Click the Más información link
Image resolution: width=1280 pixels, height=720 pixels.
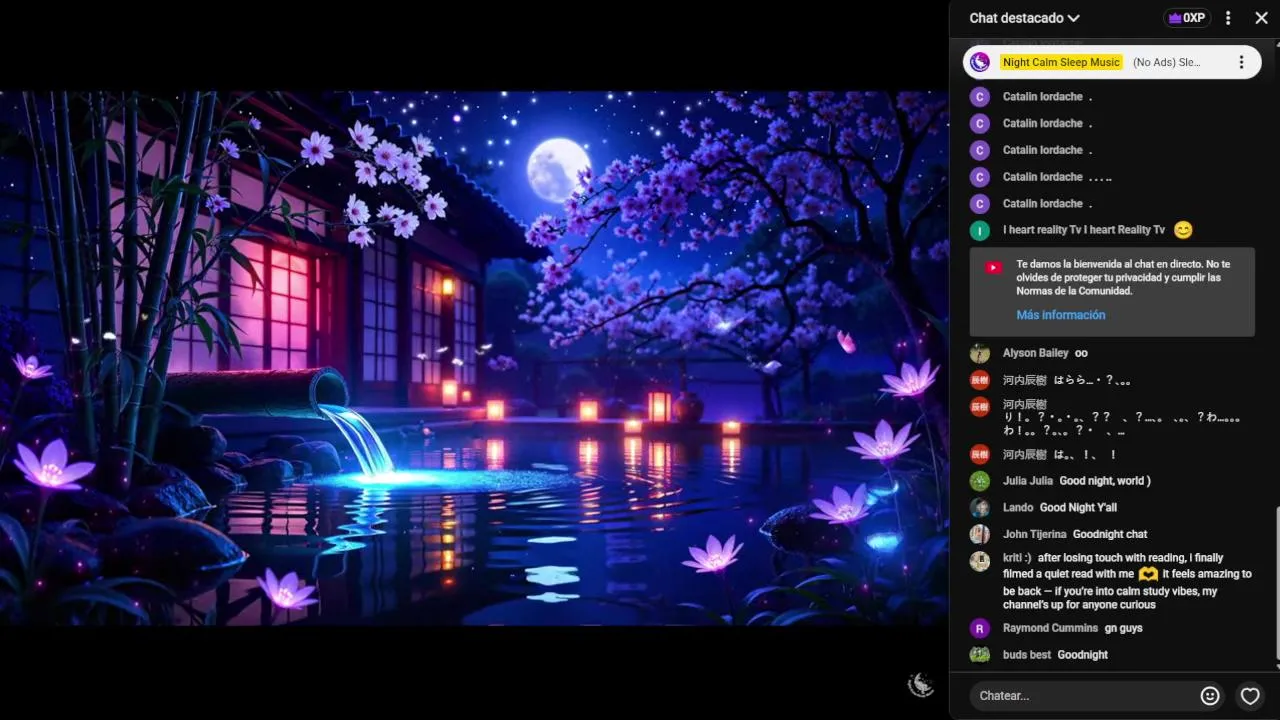(1061, 315)
